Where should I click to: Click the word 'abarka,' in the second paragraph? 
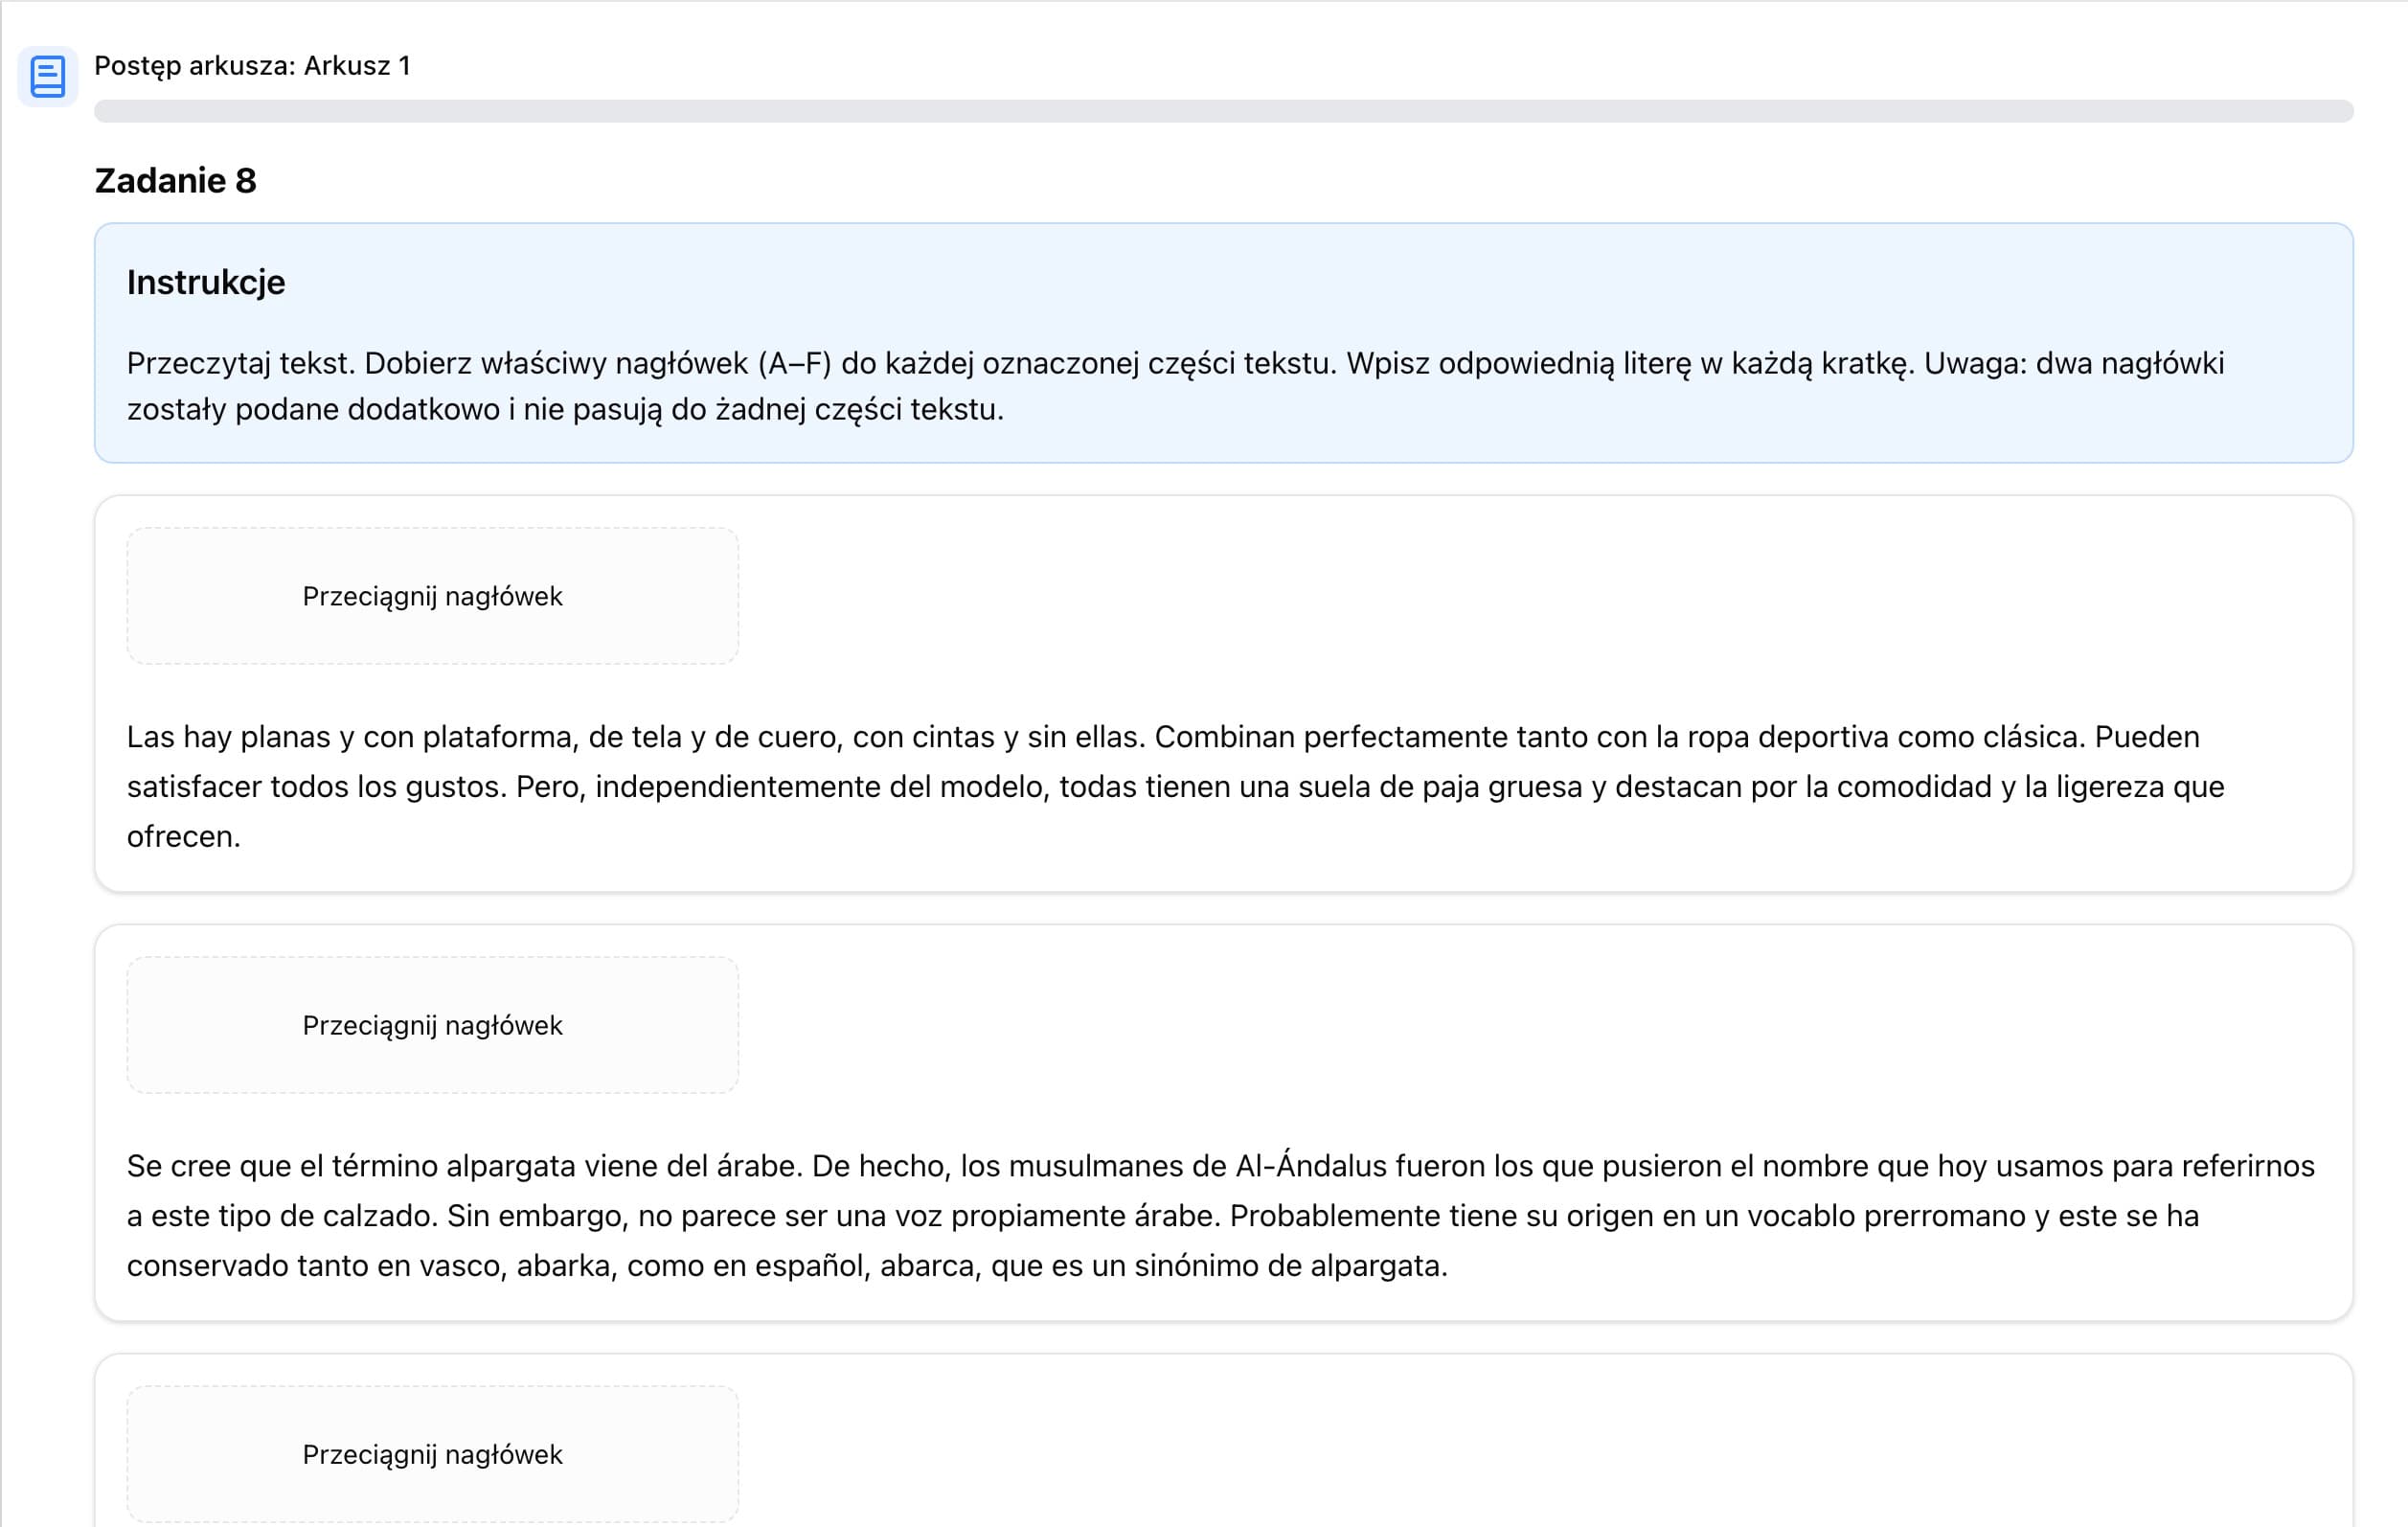coord(567,1266)
